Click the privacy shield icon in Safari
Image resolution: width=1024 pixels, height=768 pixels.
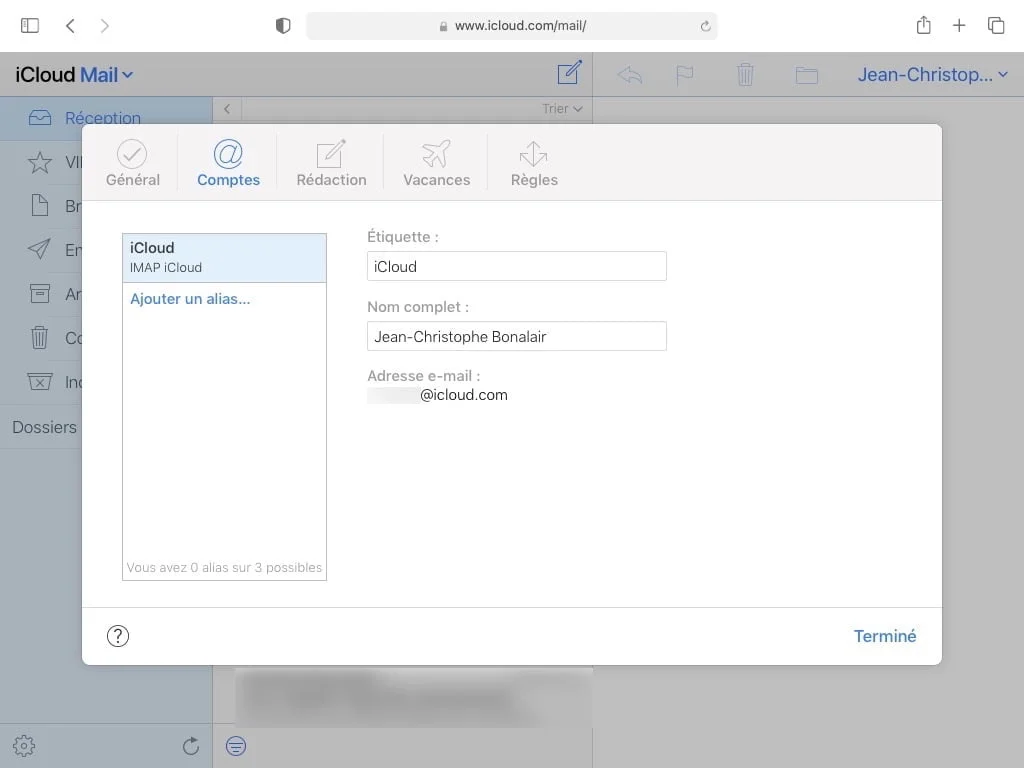[x=283, y=25]
